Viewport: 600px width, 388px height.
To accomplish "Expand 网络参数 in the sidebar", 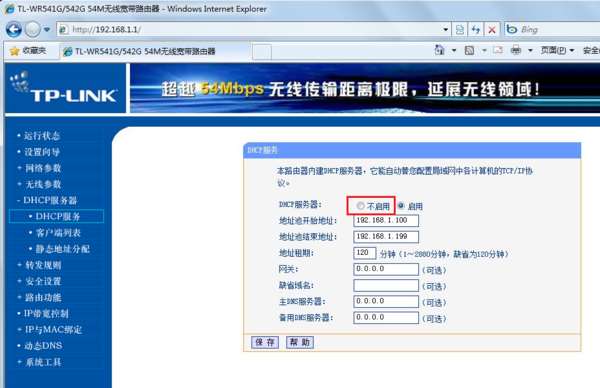I will [43, 168].
